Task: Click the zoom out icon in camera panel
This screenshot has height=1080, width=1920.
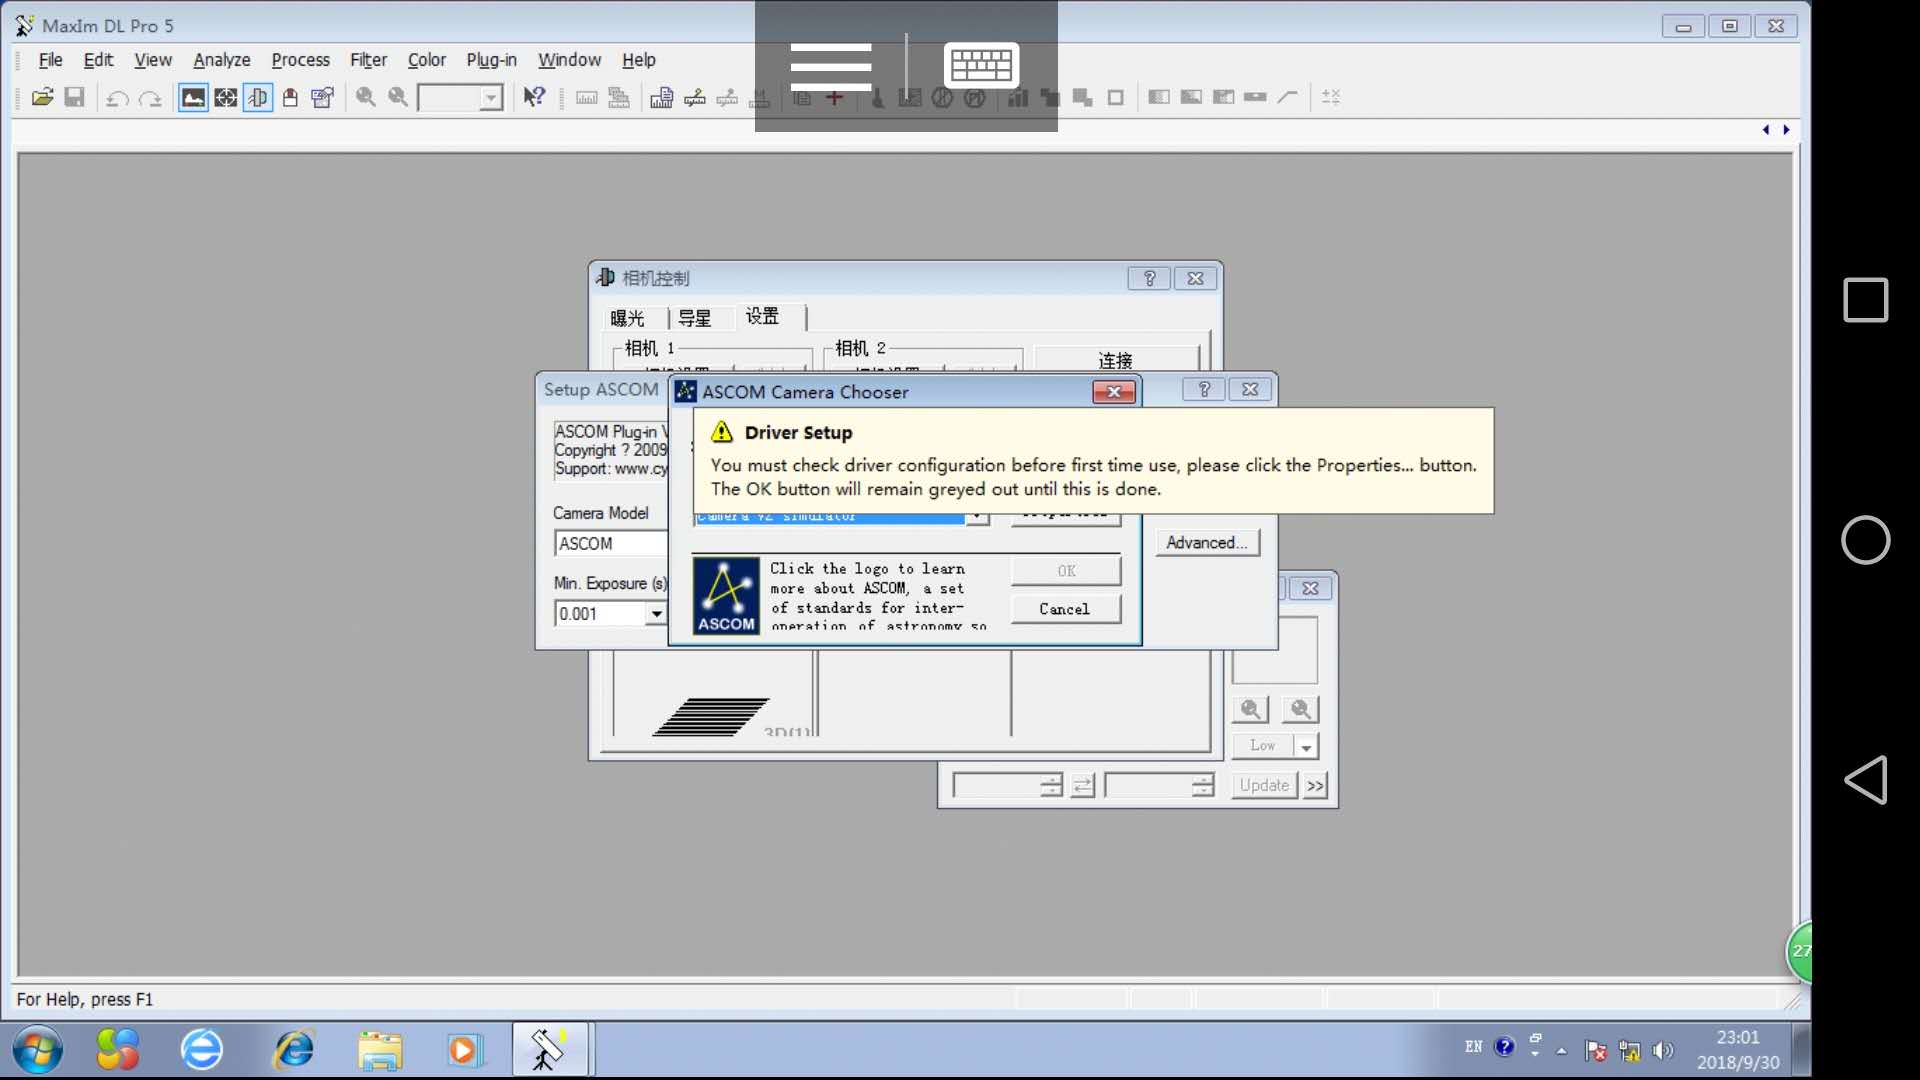Action: tap(1299, 709)
